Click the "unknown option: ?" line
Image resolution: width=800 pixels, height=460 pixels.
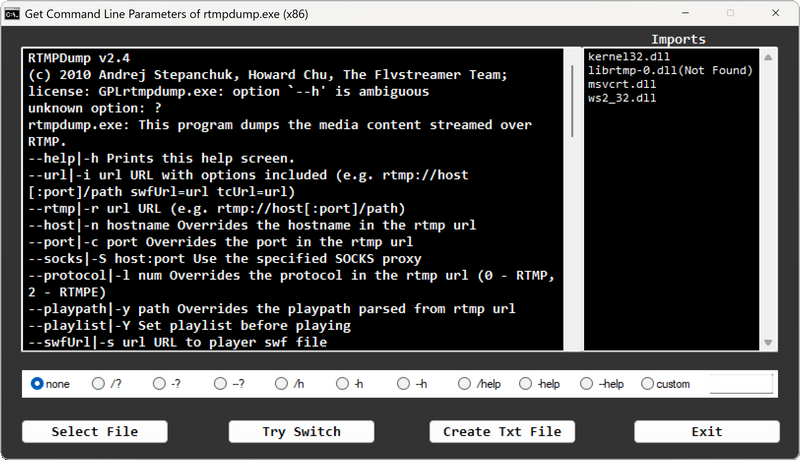(95, 108)
